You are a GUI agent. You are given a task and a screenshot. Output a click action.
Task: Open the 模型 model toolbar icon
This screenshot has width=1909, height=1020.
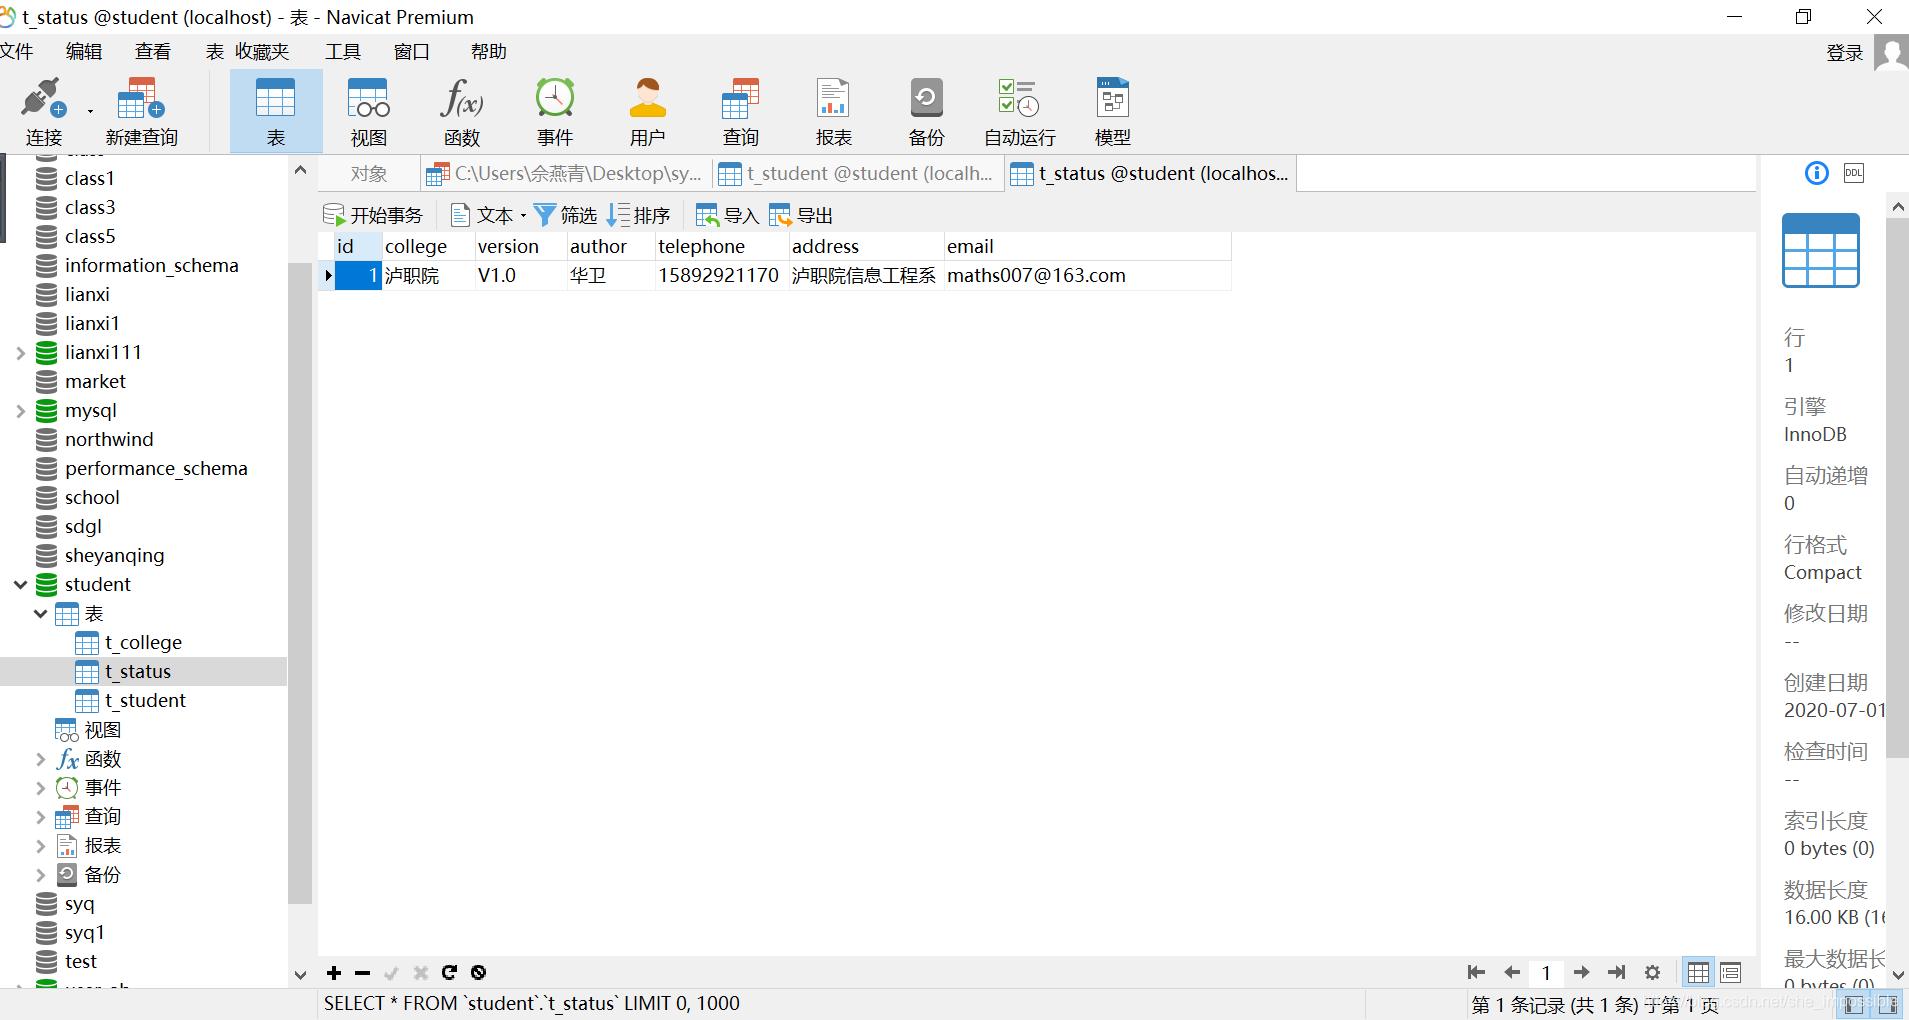1112,112
